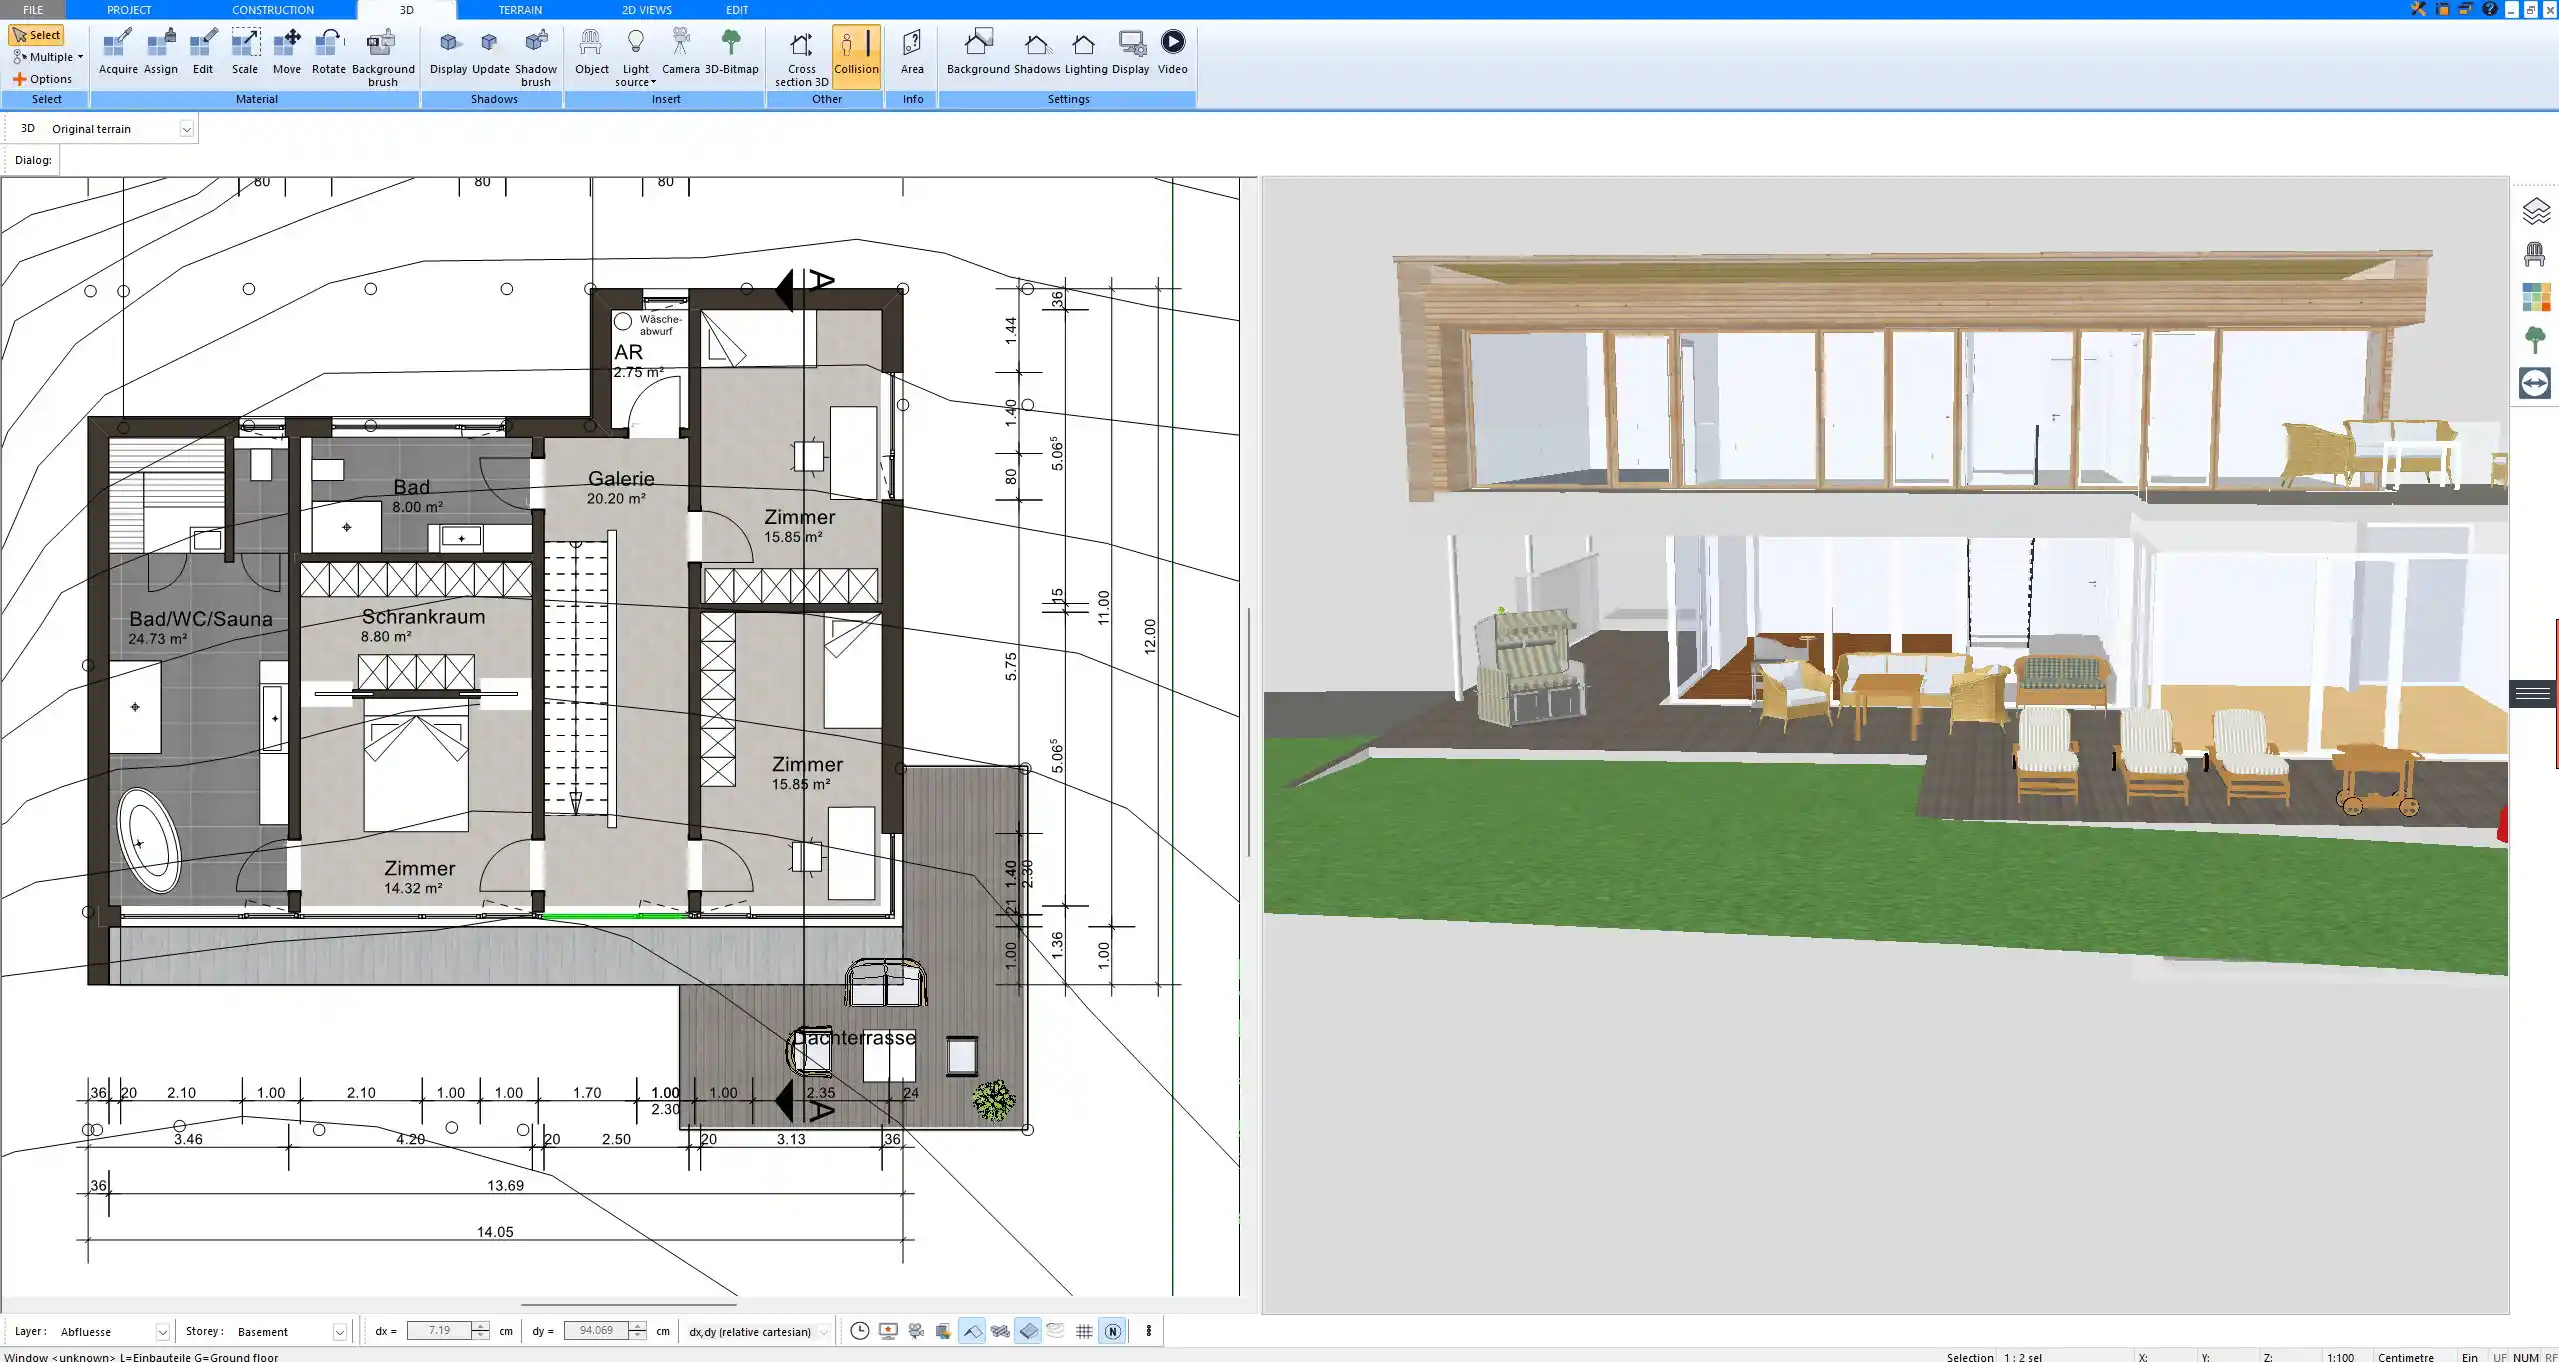
Task: Toggle Collision mode on or off
Action: click(857, 57)
